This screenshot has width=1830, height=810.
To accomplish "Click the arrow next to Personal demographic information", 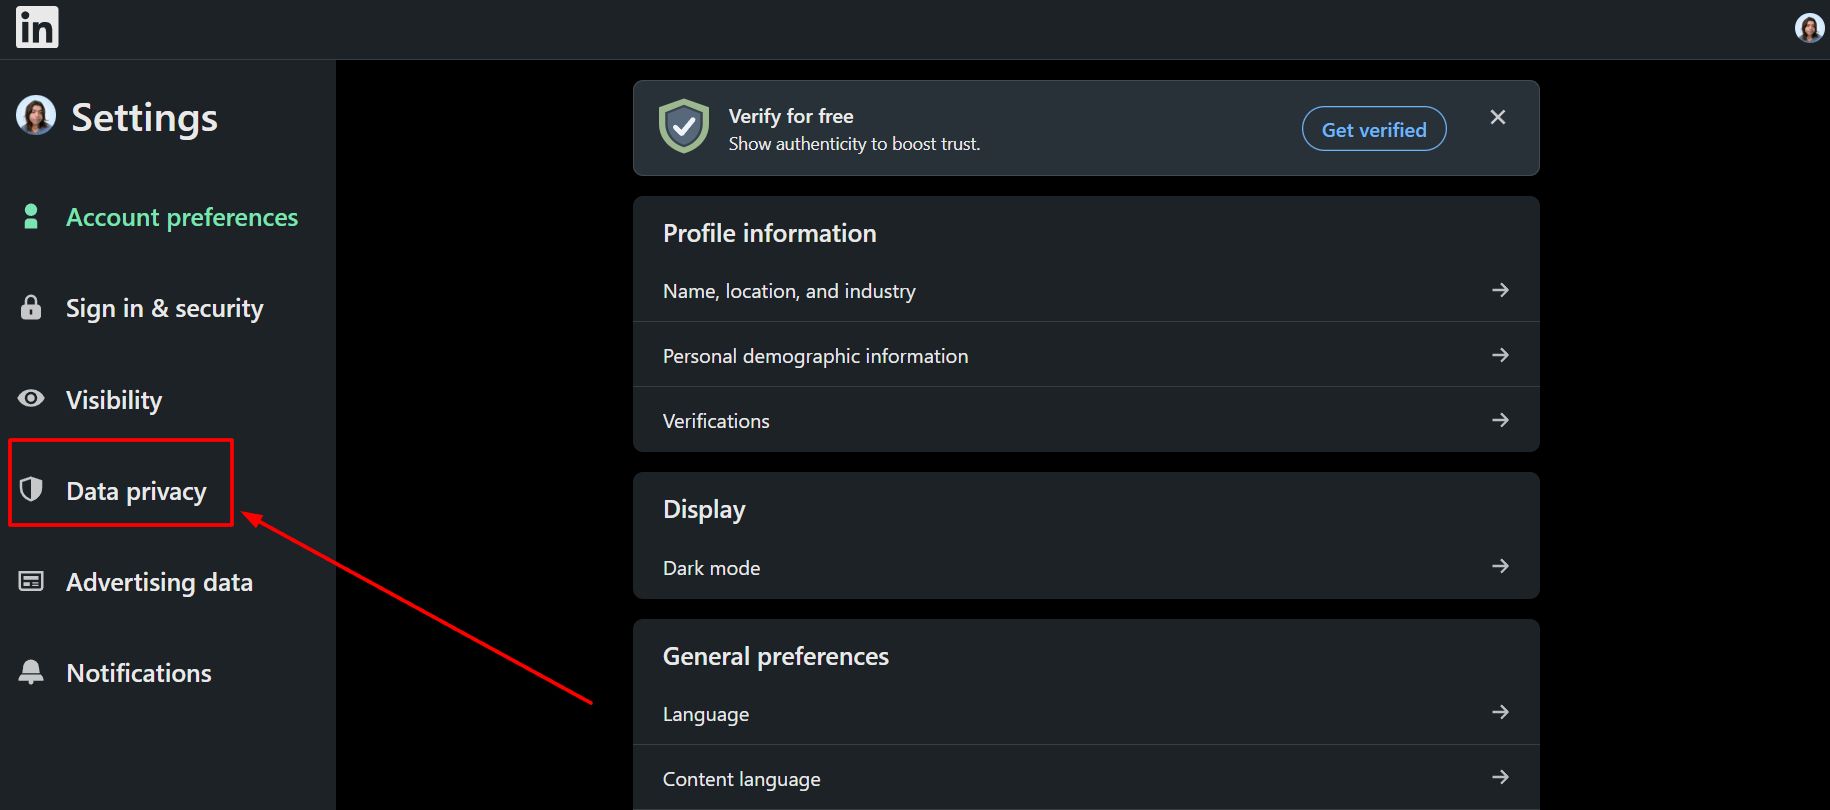I will 1500,355.
